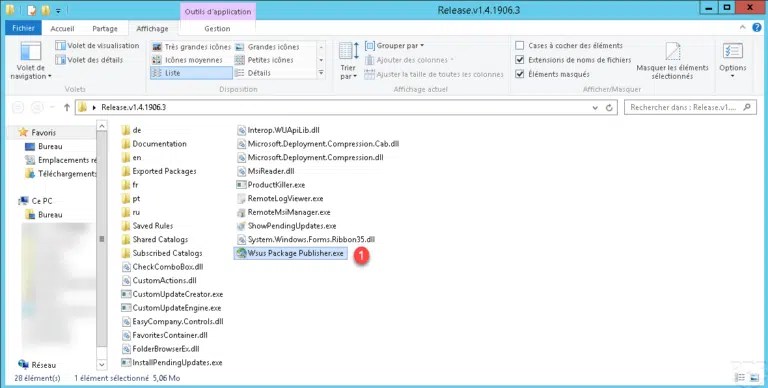Select CustomUpdateCreator.exe file
The width and height of the screenshot is (768, 388).
tap(172, 294)
